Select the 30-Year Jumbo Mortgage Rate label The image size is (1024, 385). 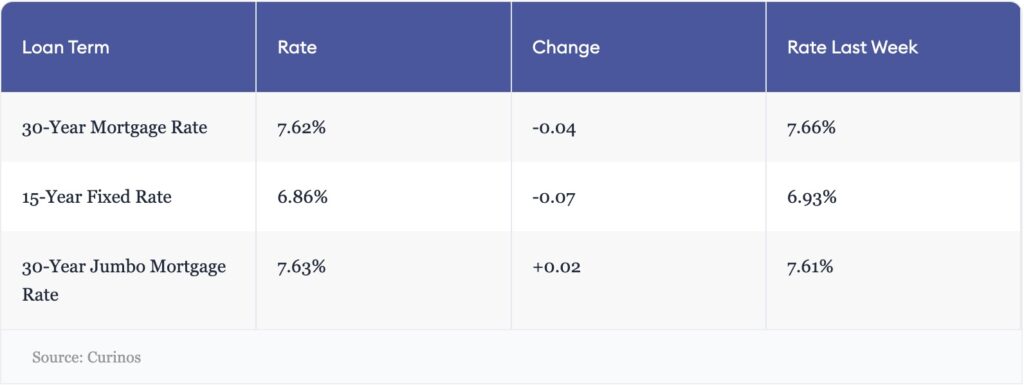[x=124, y=281]
